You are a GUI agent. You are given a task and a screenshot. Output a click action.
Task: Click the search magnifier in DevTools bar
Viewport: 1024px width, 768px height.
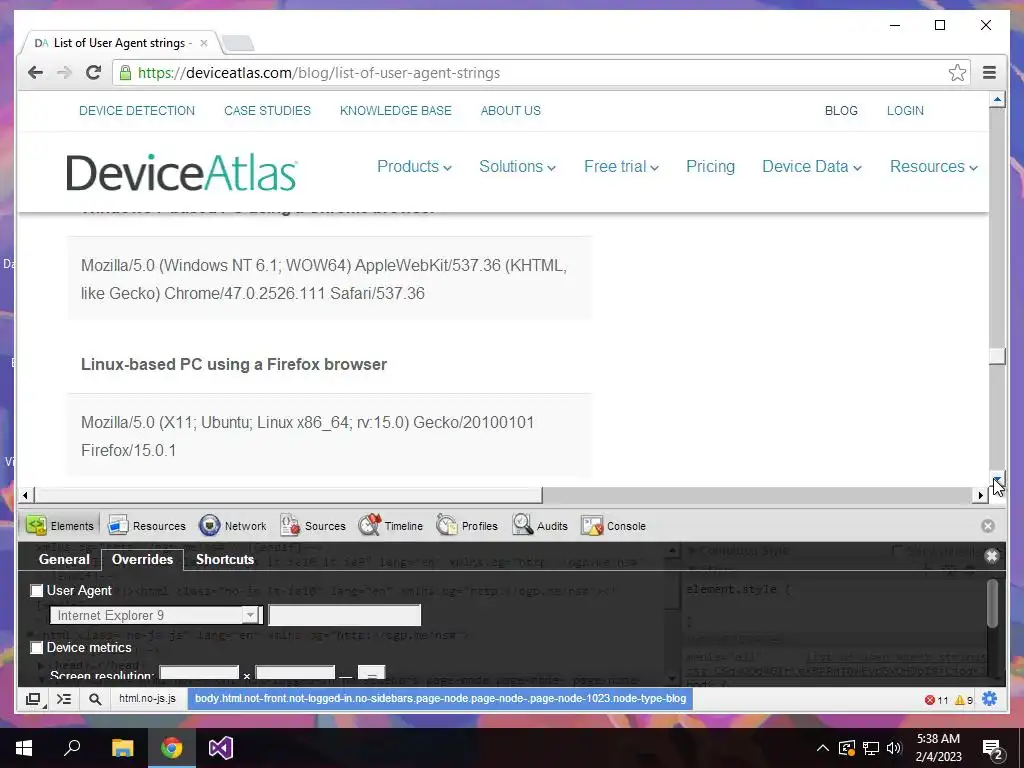point(95,699)
